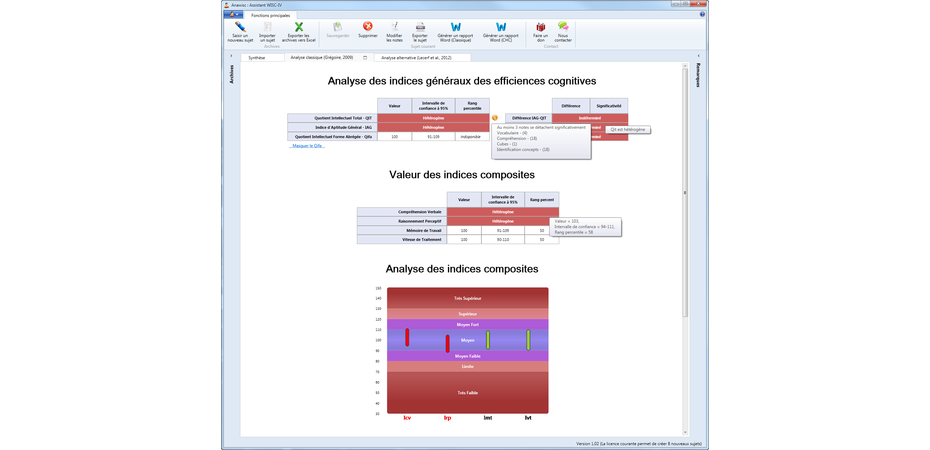Click the orange warning icon beside QIT row
The width and height of the screenshot is (930, 450).
click(494, 118)
